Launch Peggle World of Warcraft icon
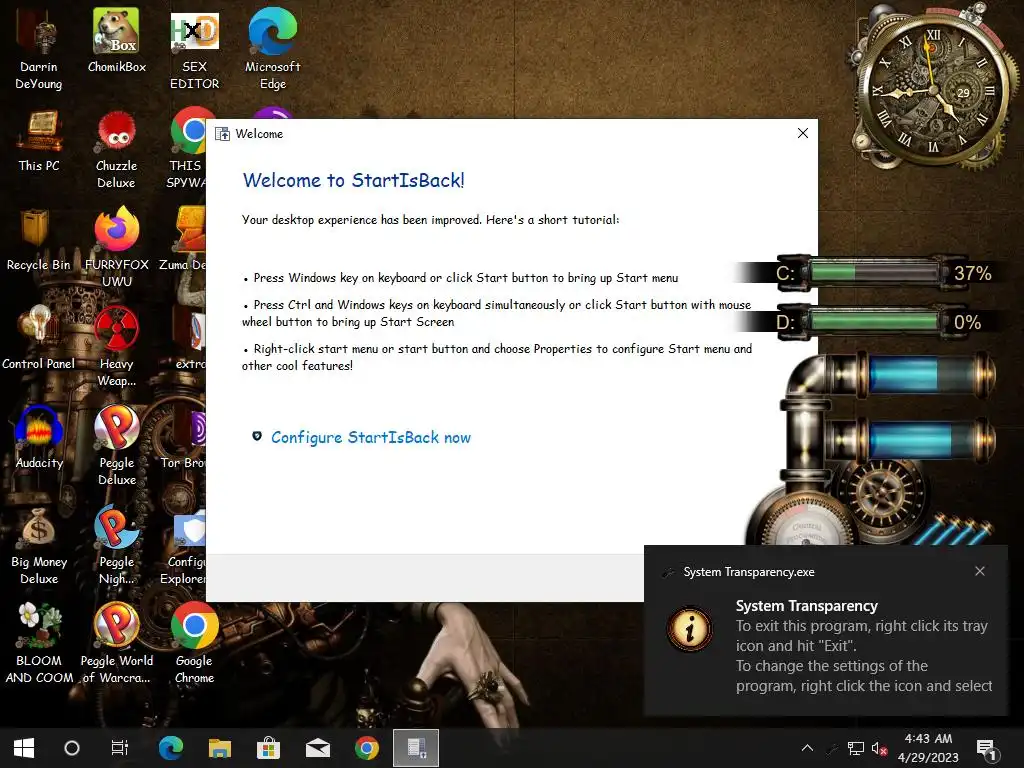 pos(116,644)
